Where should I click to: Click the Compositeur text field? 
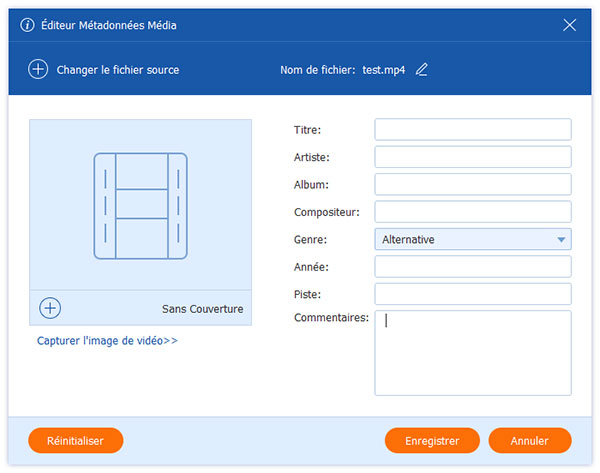(473, 212)
